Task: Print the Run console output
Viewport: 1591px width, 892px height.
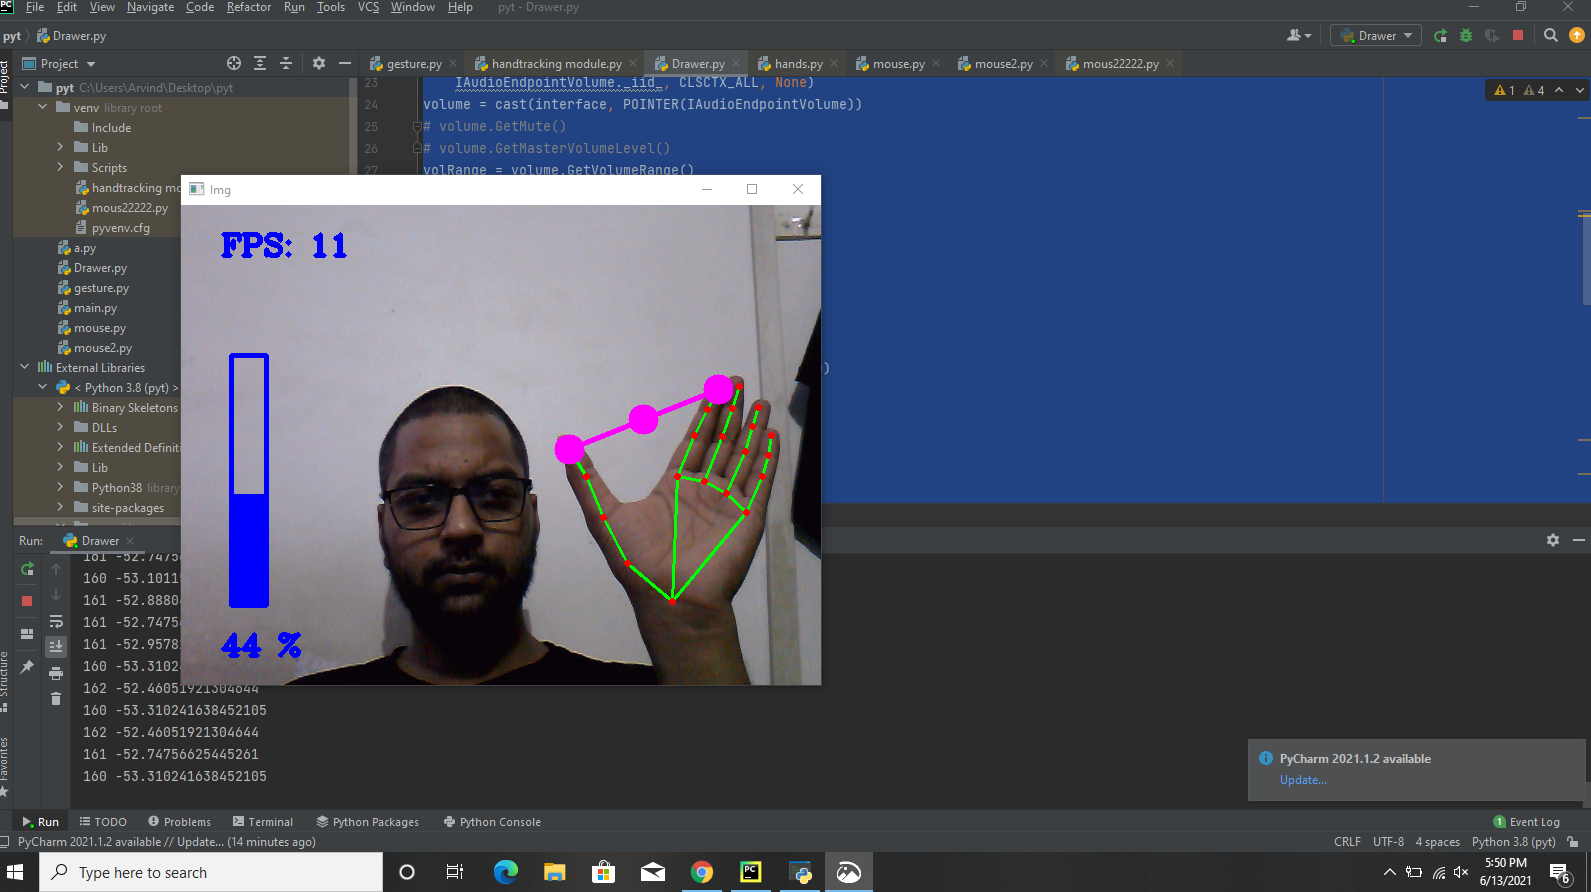Action: coord(56,673)
